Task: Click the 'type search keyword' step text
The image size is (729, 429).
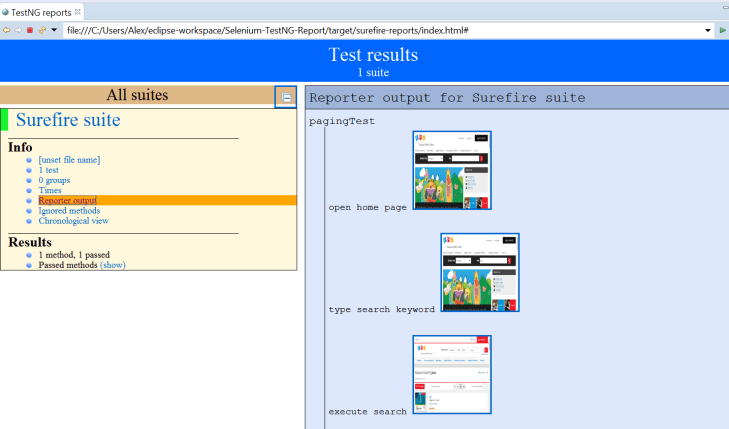Action: click(381, 310)
